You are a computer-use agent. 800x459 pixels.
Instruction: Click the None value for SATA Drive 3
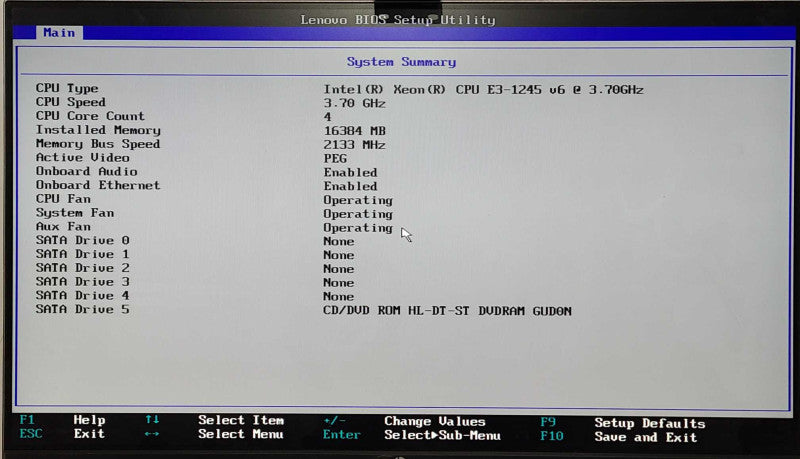click(339, 283)
